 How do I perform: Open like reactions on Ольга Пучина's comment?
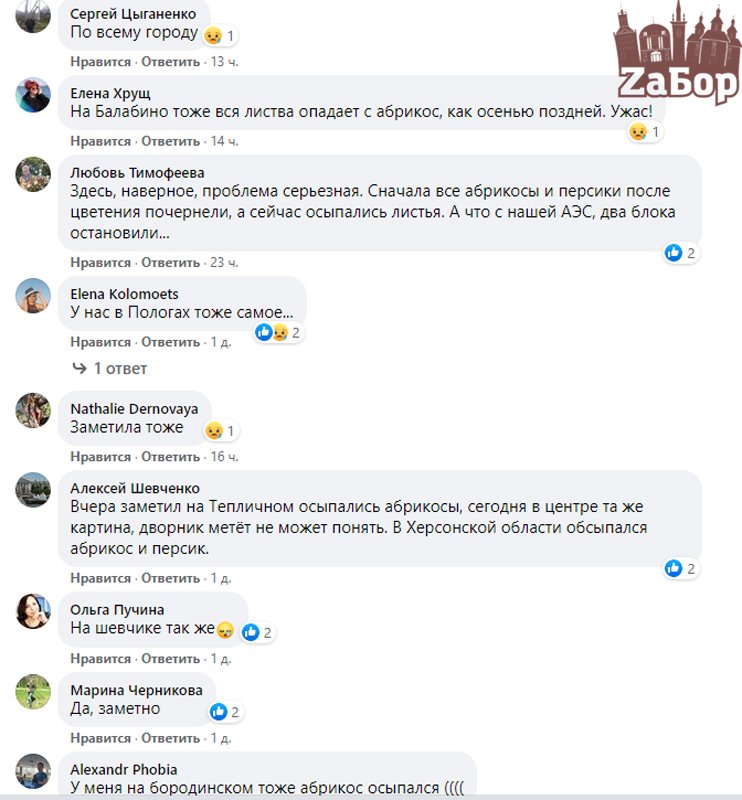[257, 633]
